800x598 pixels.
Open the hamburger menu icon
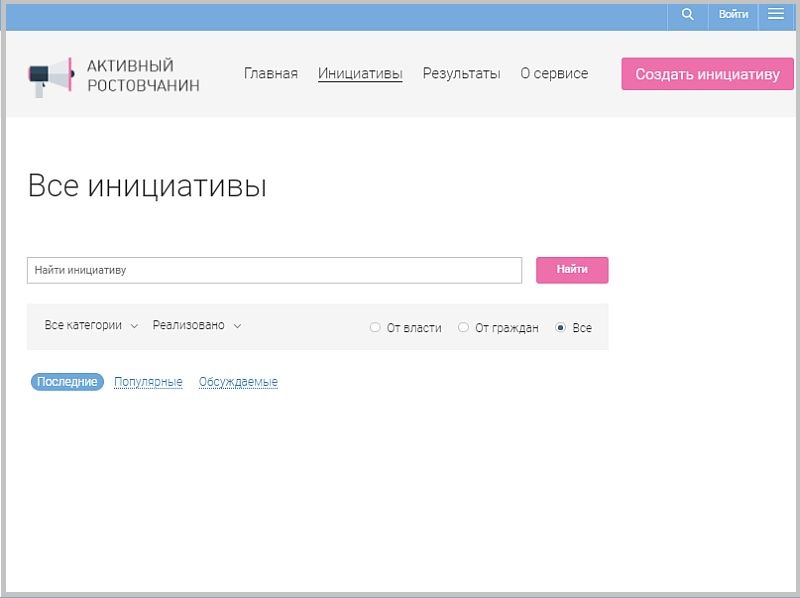click(x=776, y=14)
